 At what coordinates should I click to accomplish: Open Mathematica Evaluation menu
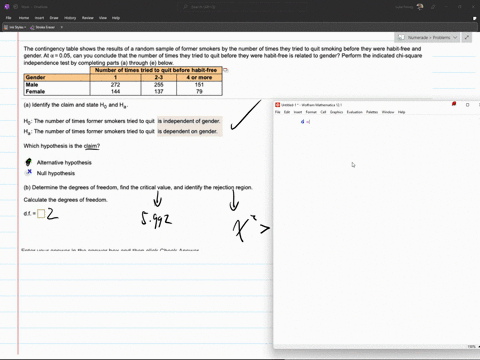coord(354,112)
